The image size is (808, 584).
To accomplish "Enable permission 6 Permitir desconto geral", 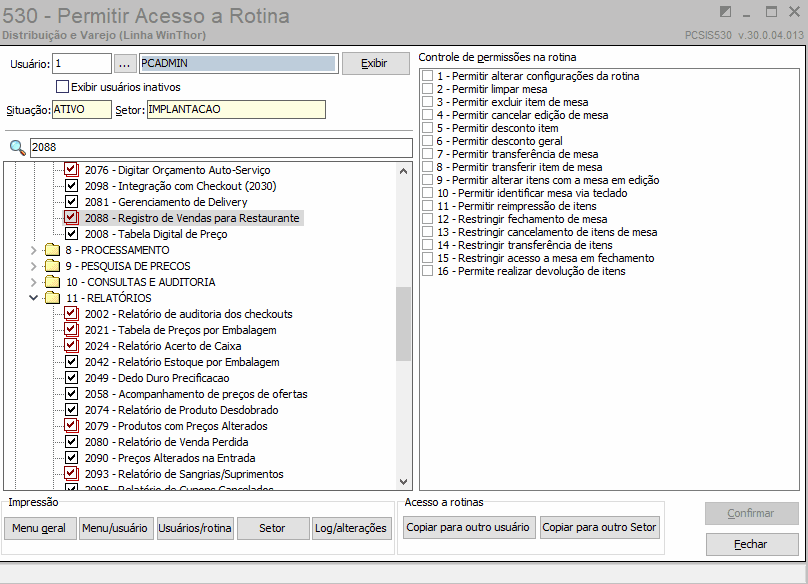I will (x=427, y=141).
